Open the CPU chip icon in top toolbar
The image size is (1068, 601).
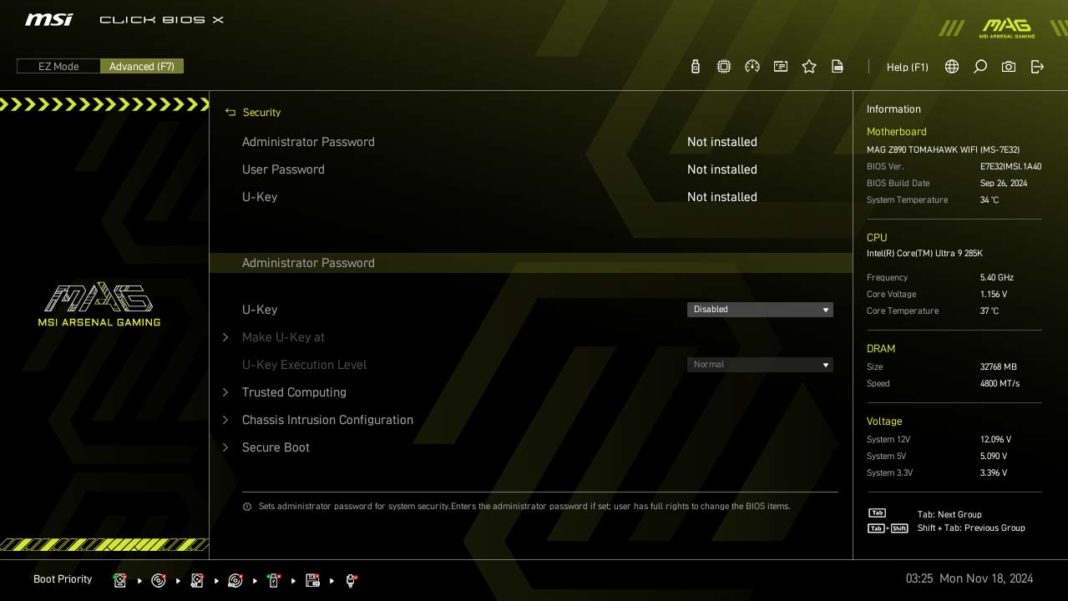pyautogui.click(x=723, y=67)
